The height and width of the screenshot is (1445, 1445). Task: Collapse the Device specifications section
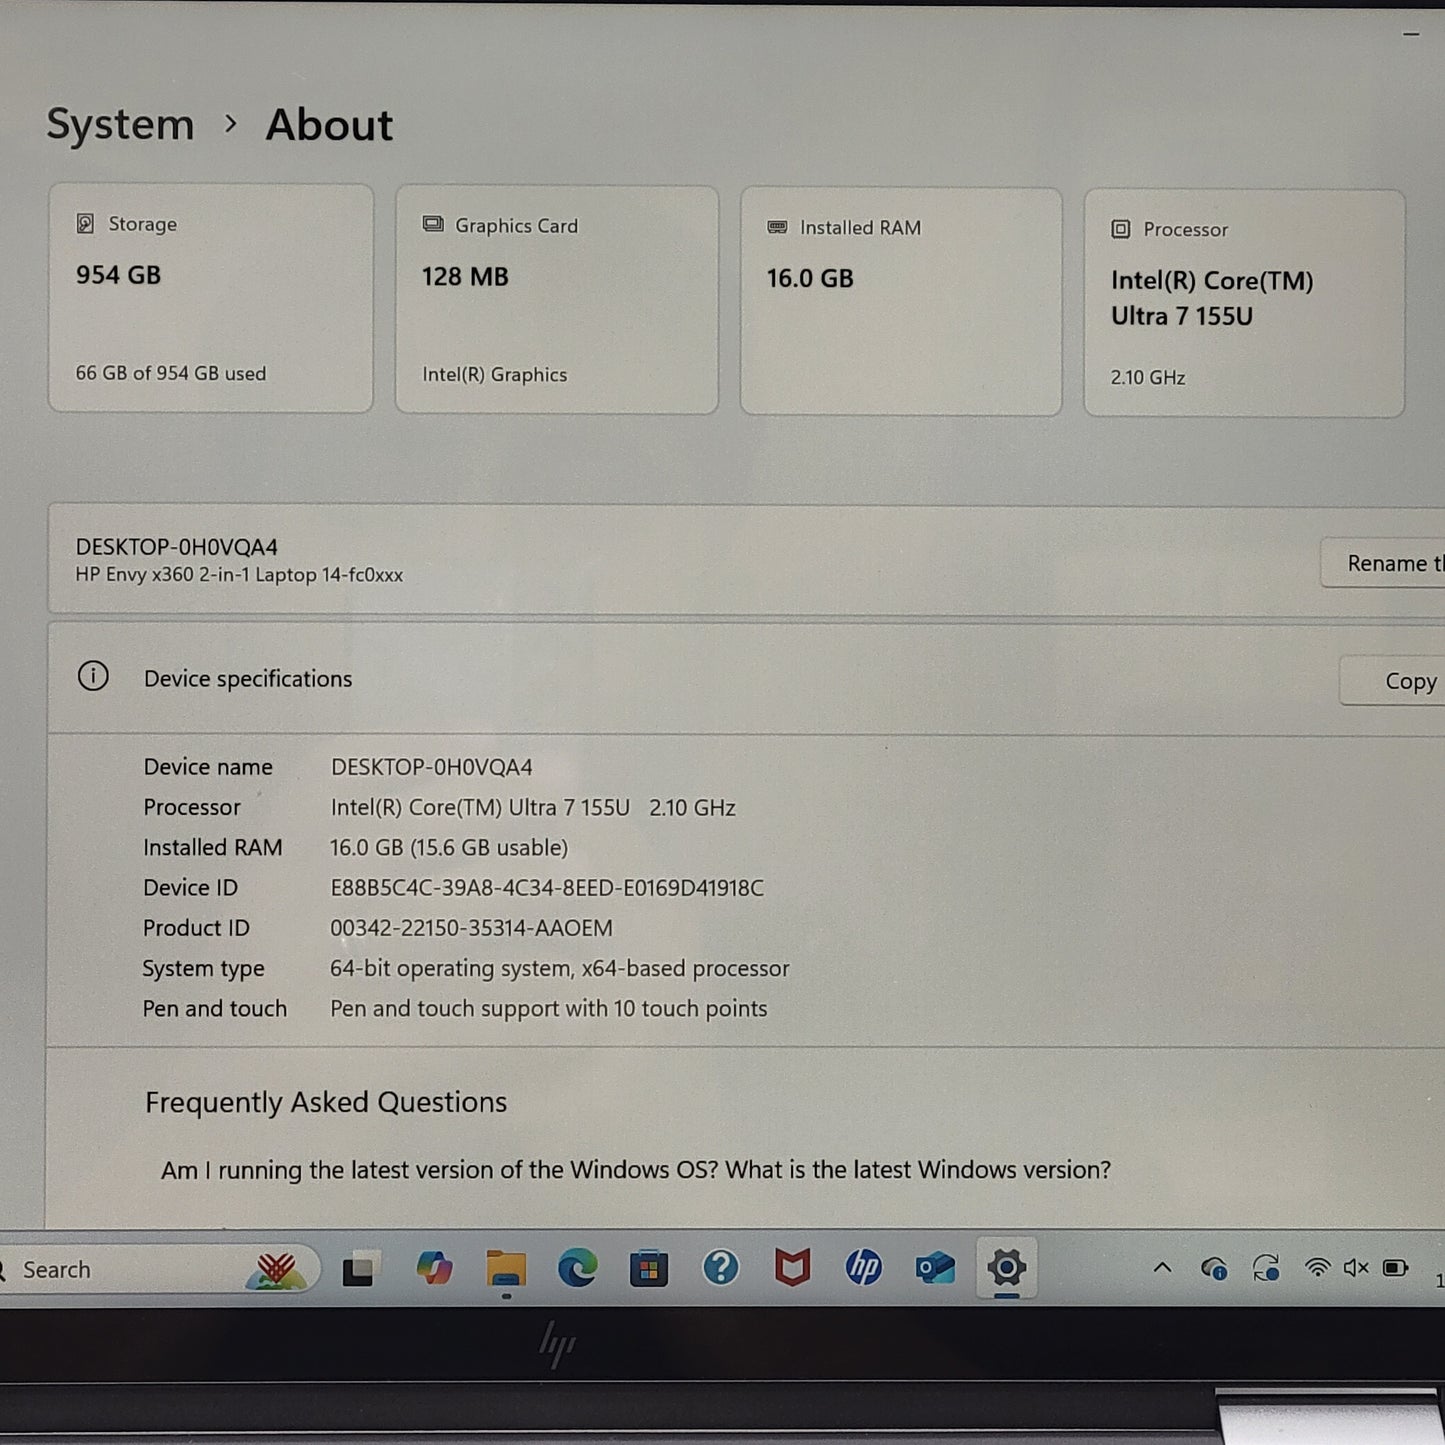247,678
